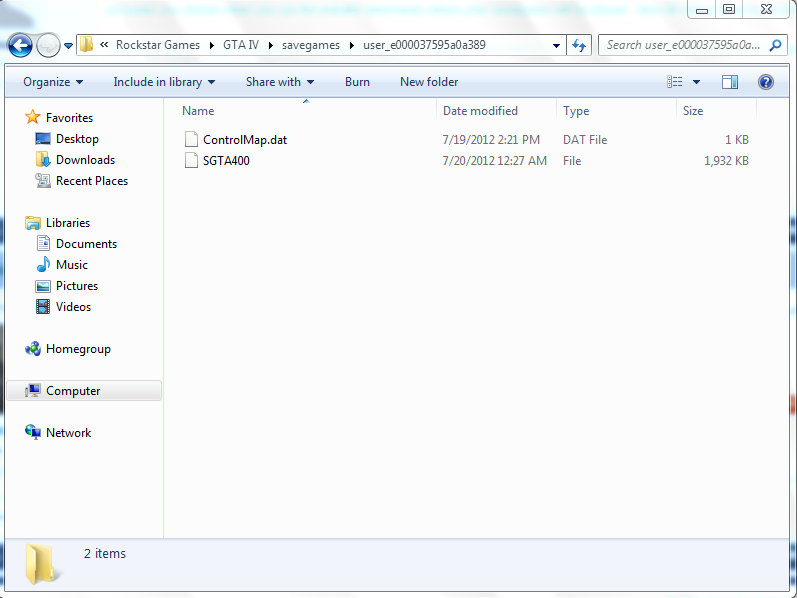This screenshot has width=797, height=598.
Task: Click date 7/19/2012 2:21 PM
Action: 491,140
